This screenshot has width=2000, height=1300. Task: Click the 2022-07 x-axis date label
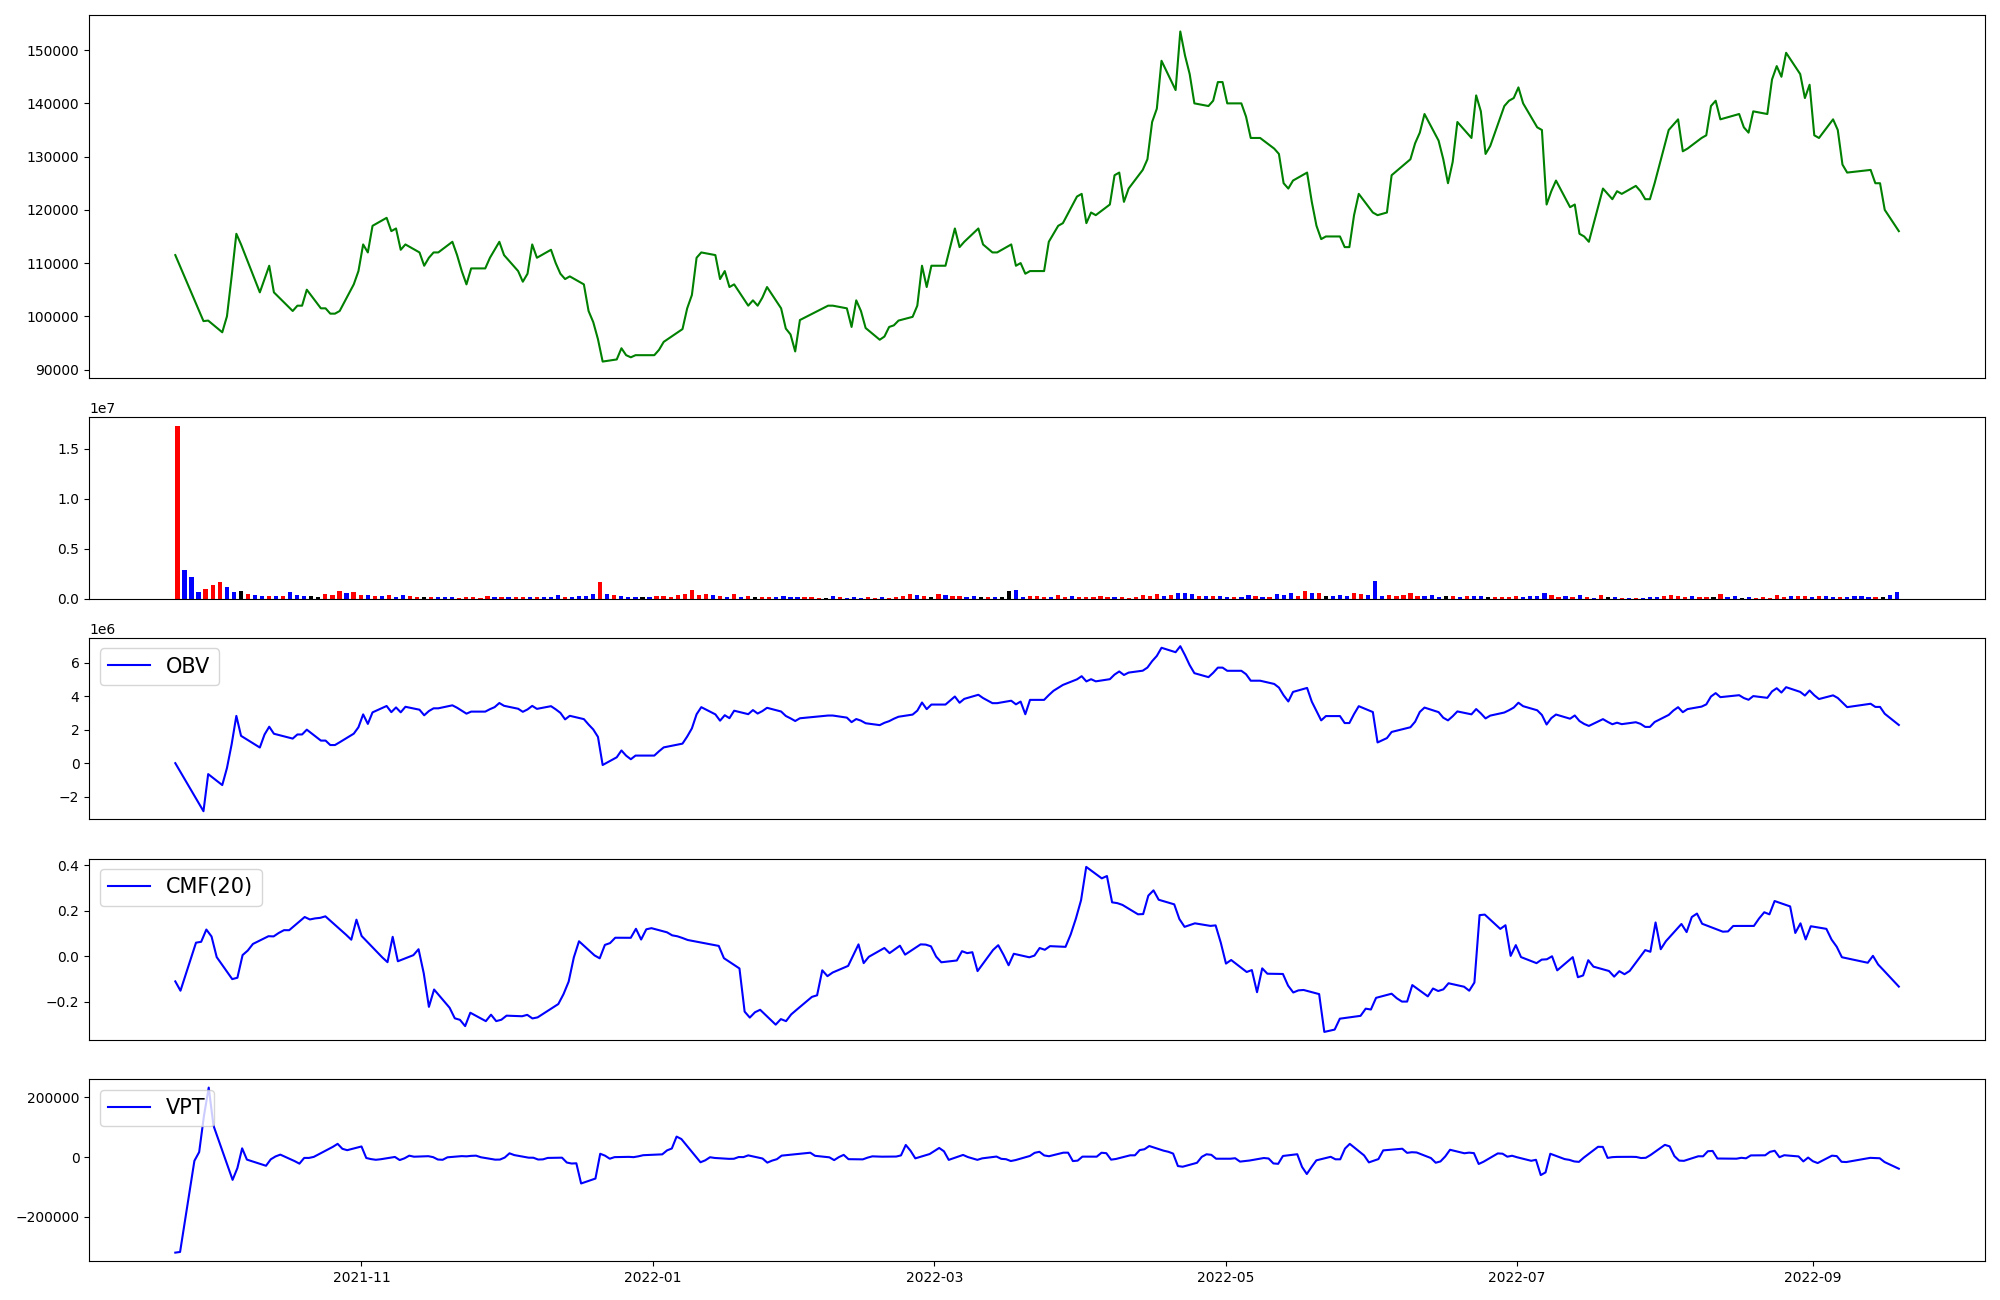(1517, 1277)
